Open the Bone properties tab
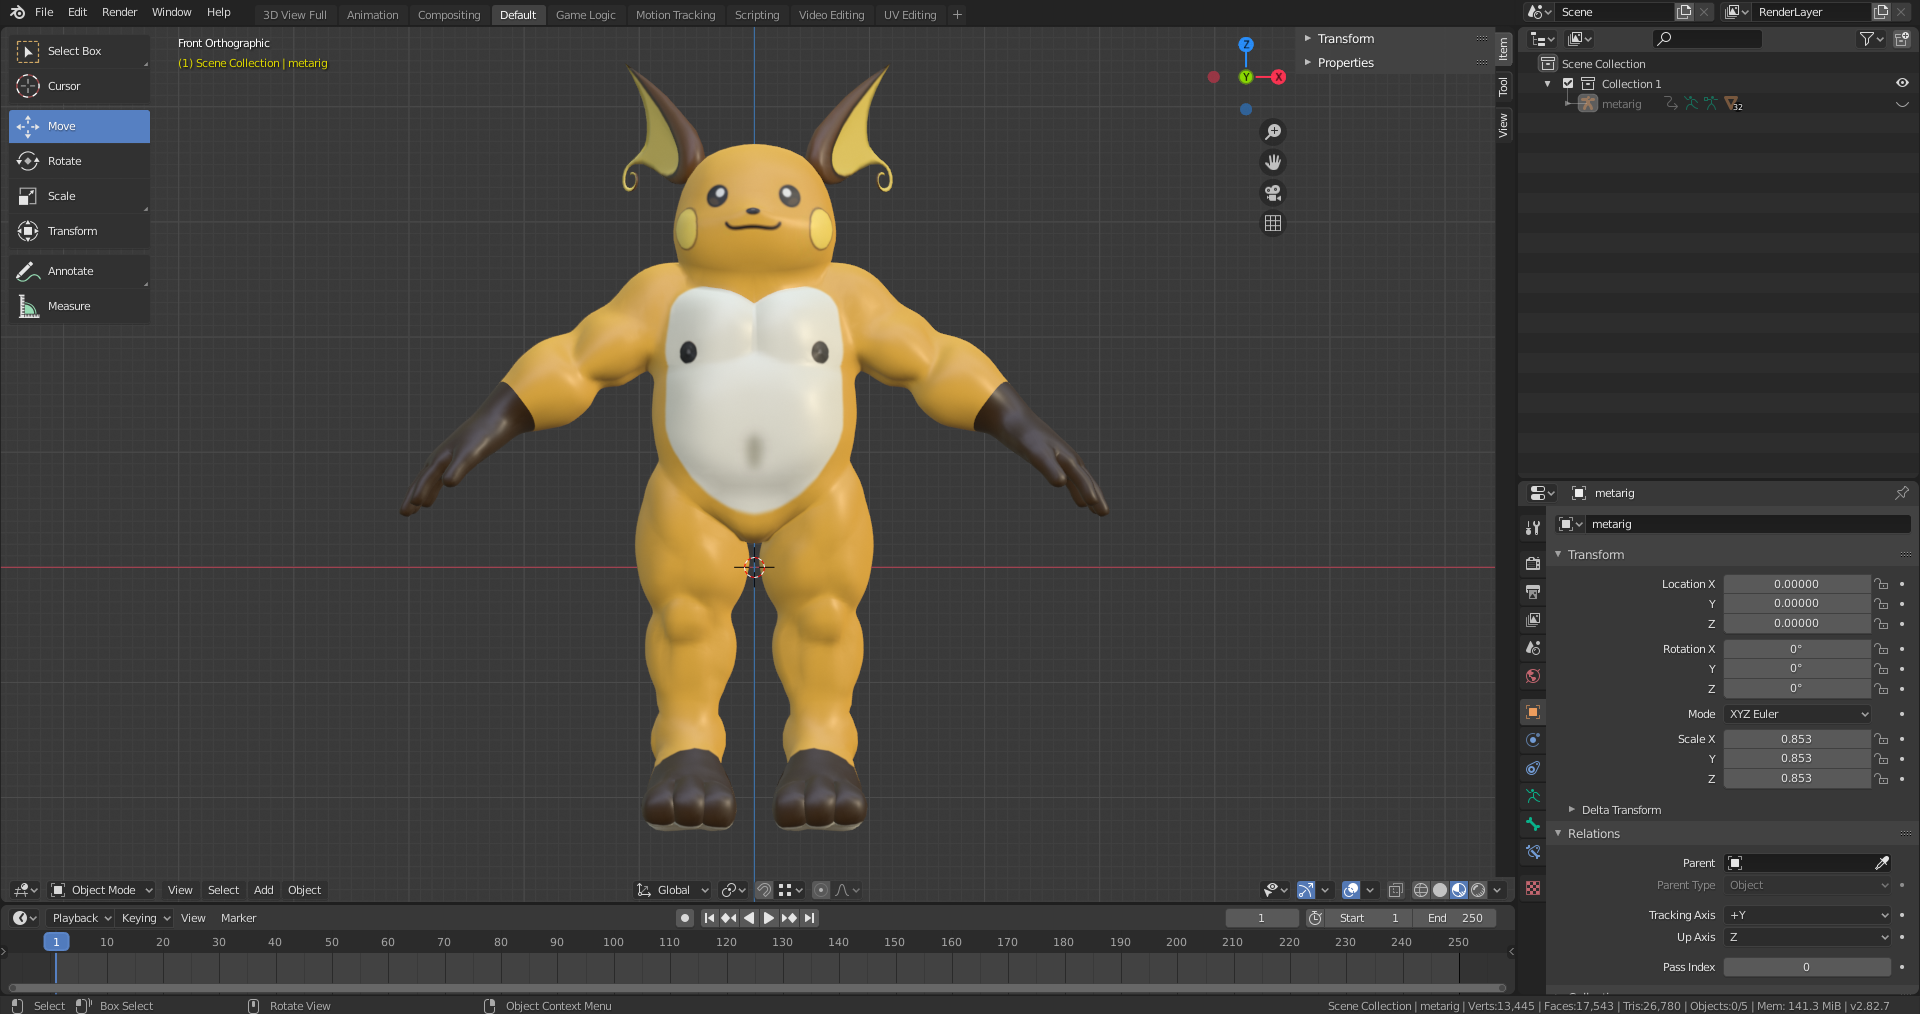 pos(1532,824)
